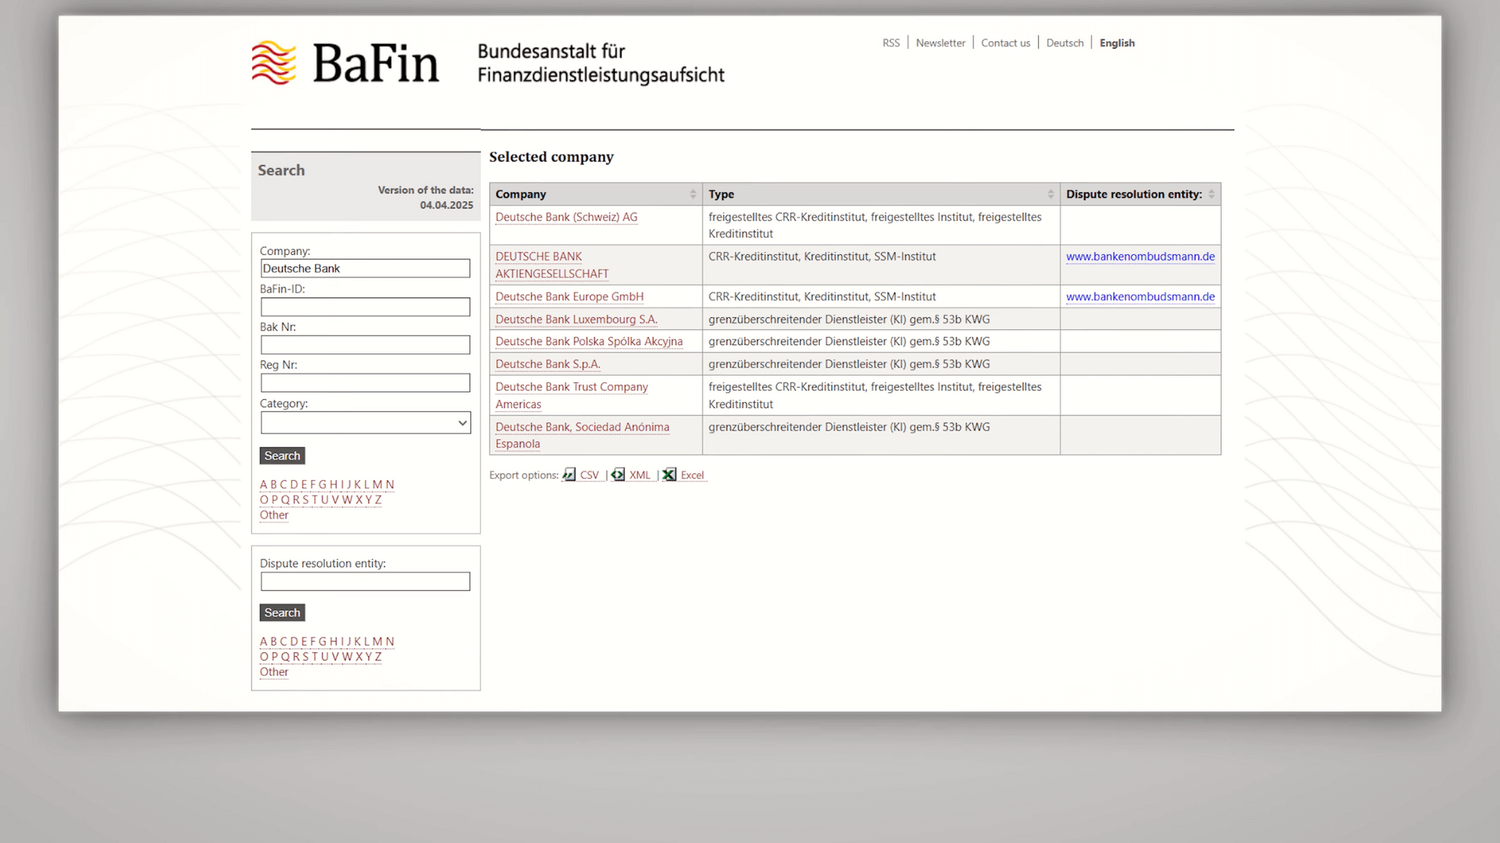Screen dimensions: 1500x843
Task: Open the Newsletter page
Action: [940, 43]
